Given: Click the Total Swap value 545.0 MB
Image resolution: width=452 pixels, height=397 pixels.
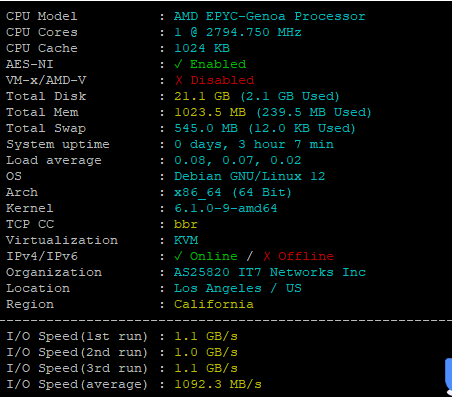Looking at the screenshot, I should 206,128.
